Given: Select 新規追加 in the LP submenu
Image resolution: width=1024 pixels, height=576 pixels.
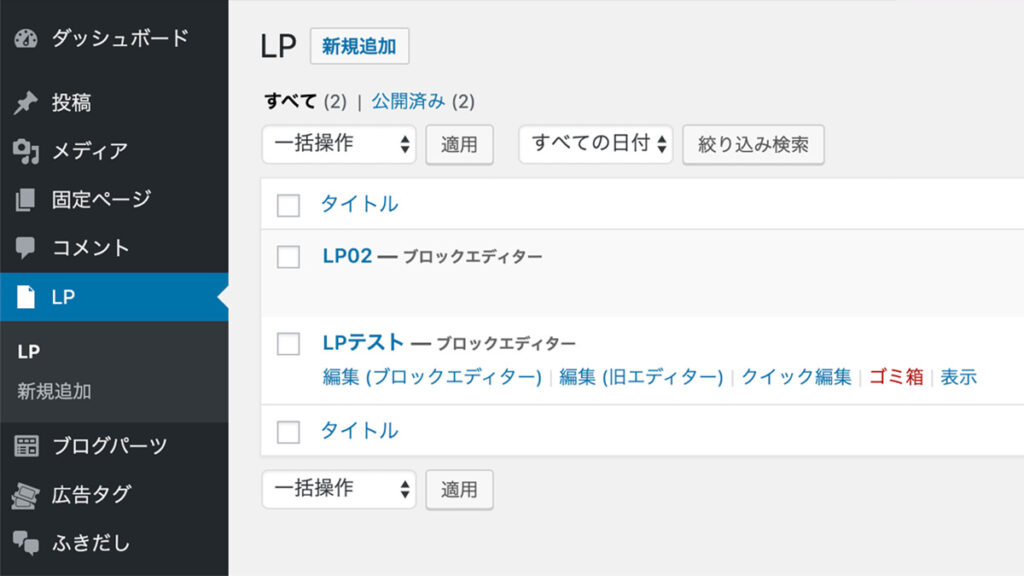Looking at the screenshot, I should pyautogui.click(x=54, y=391).
